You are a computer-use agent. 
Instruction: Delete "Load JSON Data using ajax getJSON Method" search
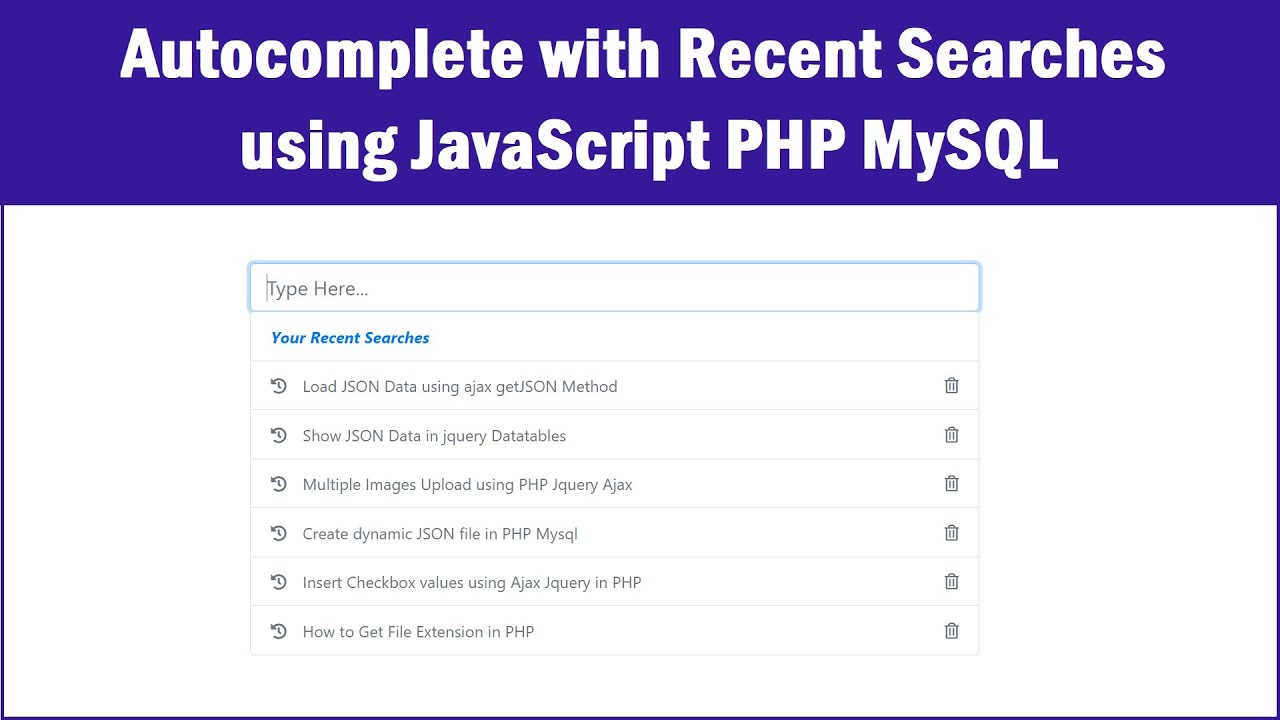pos(951,386)
